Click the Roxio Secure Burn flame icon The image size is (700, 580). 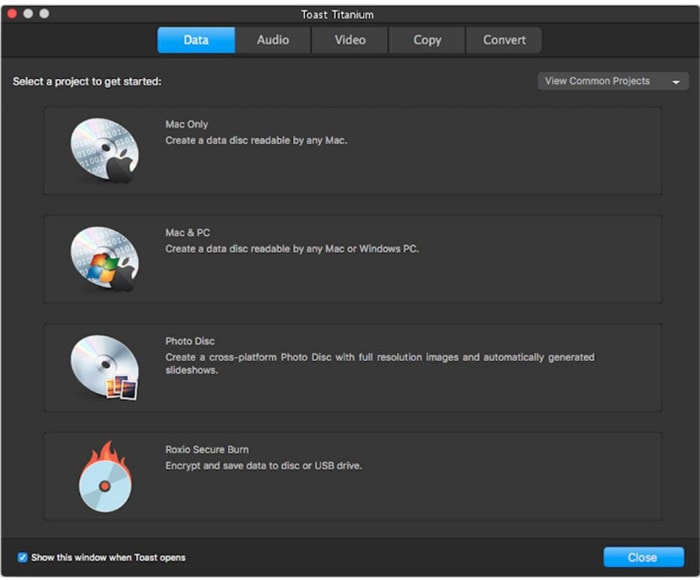[105, 476]
